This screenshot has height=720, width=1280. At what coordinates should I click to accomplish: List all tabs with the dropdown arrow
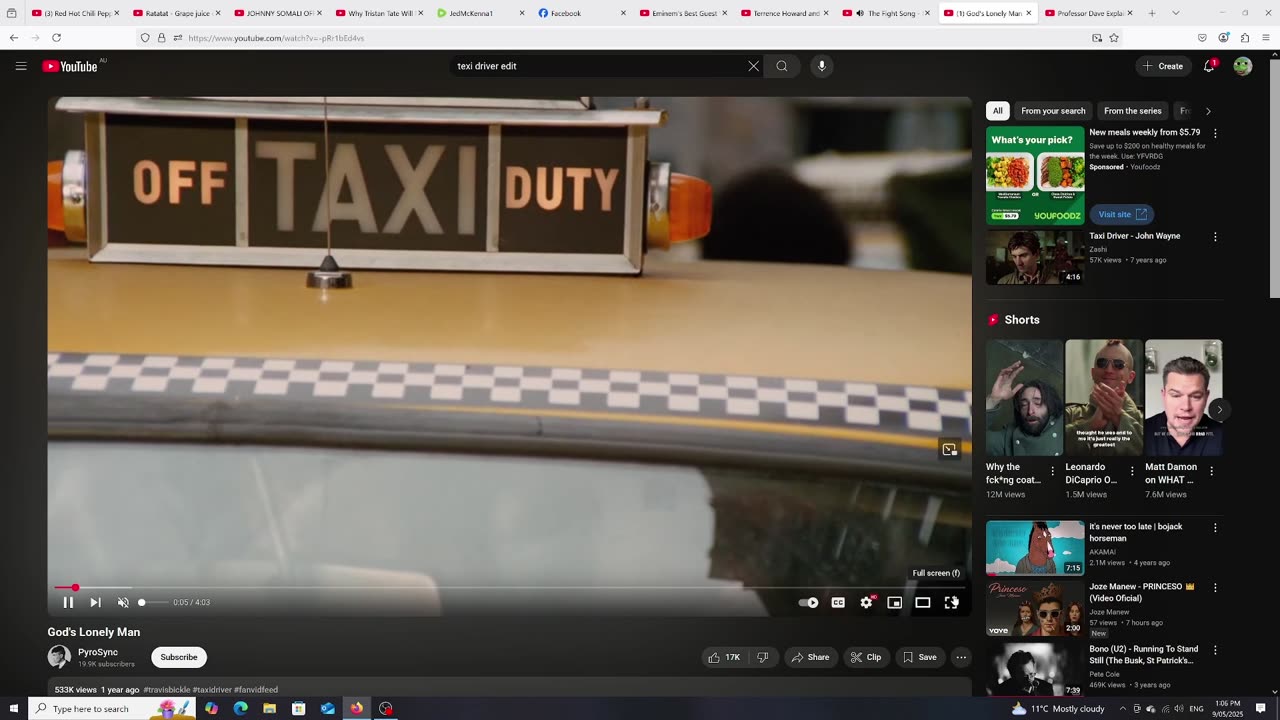[x=1175, y=13]
